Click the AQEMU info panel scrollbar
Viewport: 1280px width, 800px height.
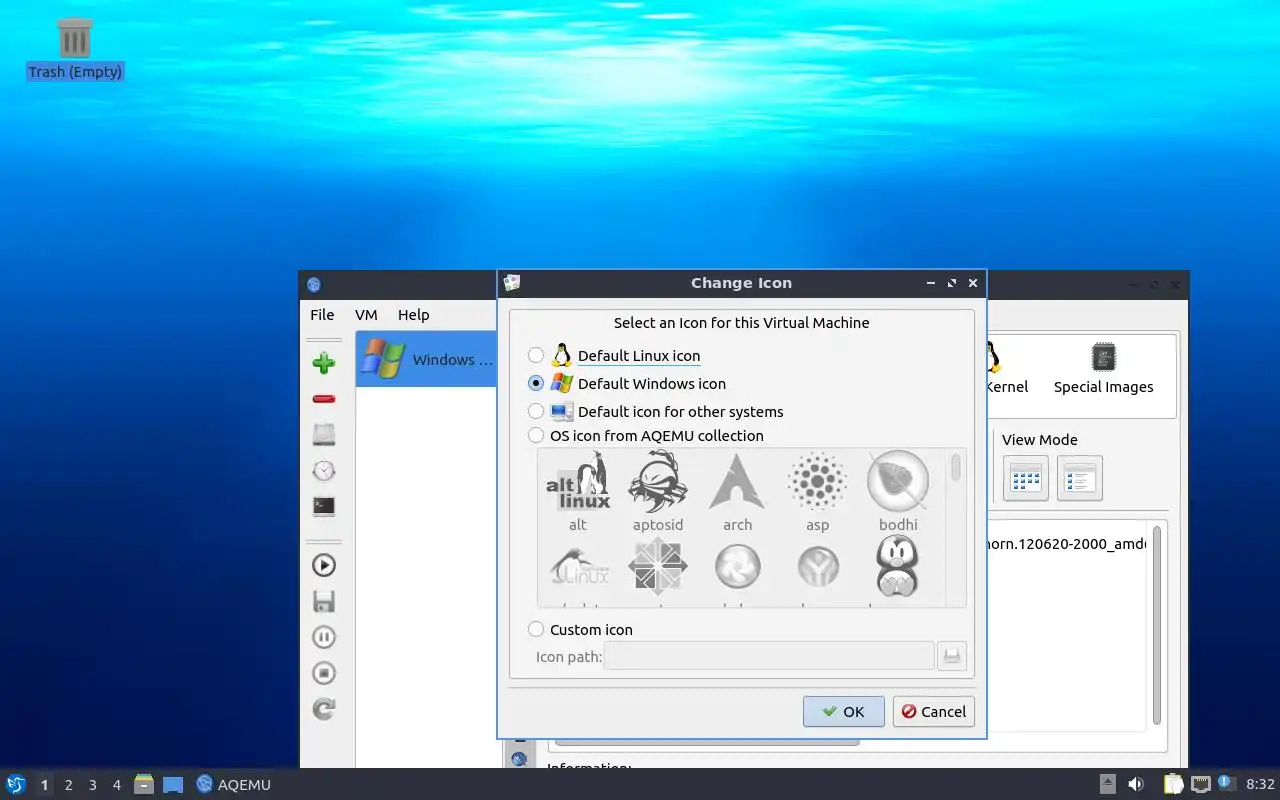[x=1157, y=624]
